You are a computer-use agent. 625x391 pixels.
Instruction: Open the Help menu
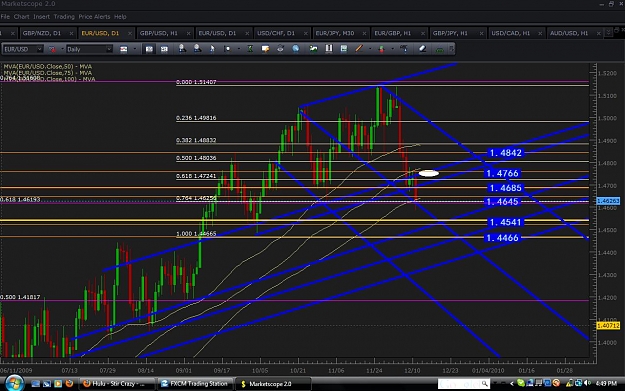pos(120,17)
